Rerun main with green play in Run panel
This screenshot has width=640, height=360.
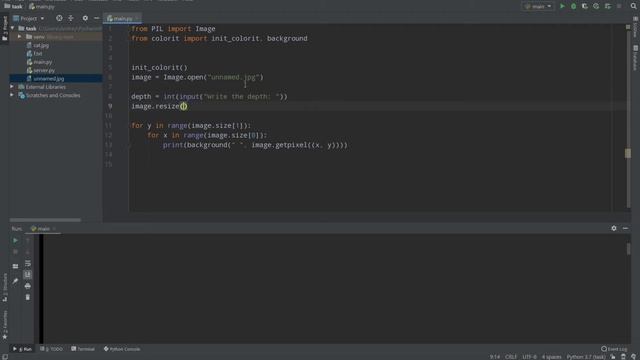pos(15,240)
